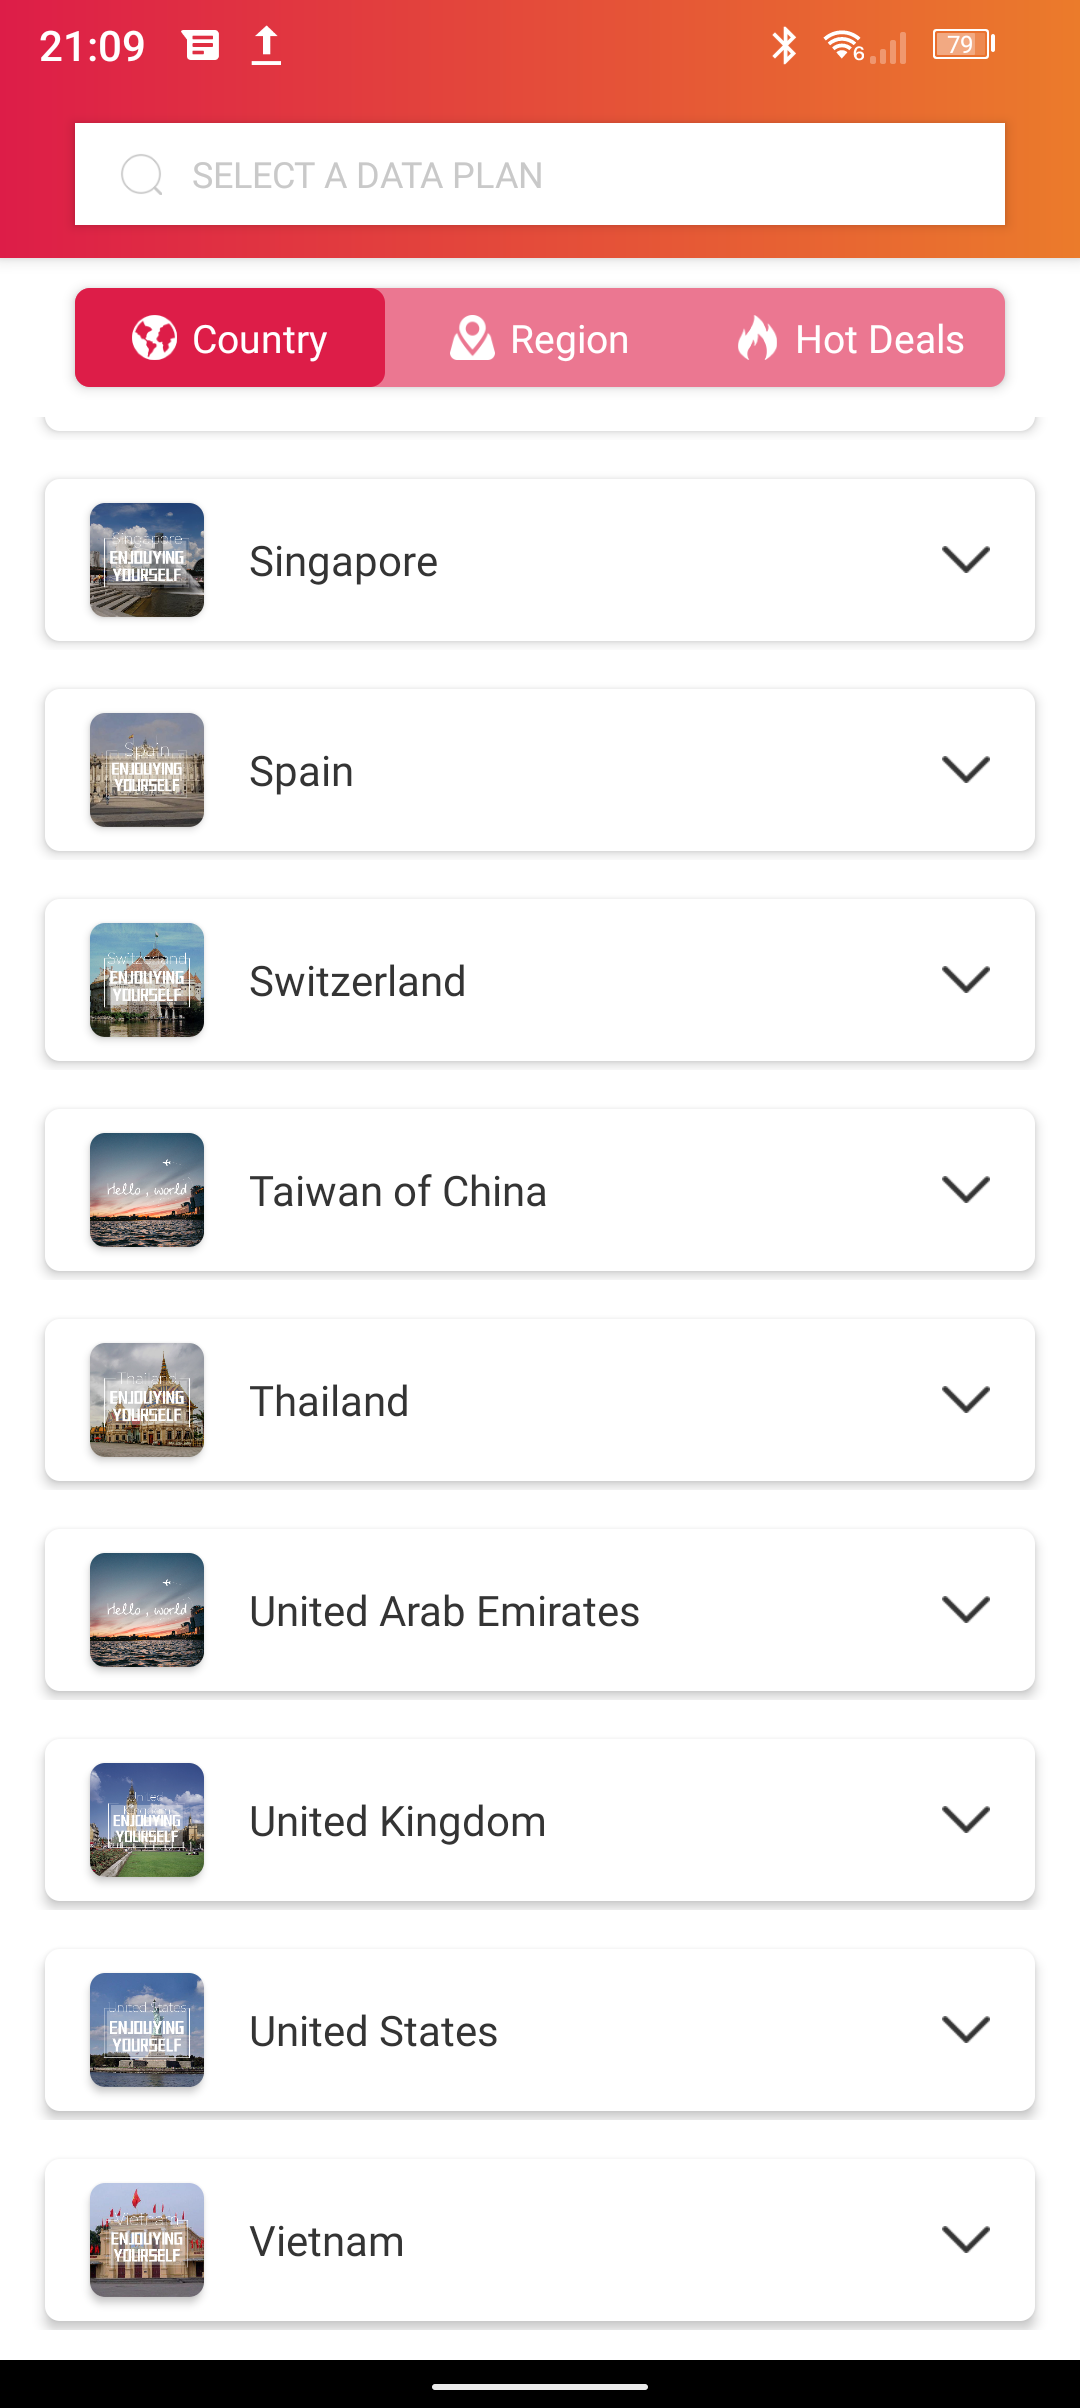The height and width of the screenshot is (2408, 1080).
Task: Open the Thailand dropdown arrow
Action: pyautogui.click(x=965, y=1400)
